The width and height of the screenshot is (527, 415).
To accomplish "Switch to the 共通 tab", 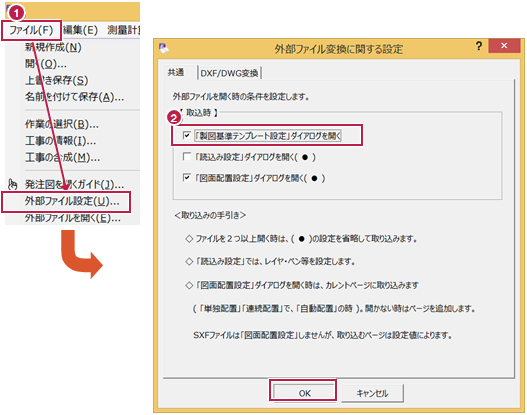I will pos(176,73).
